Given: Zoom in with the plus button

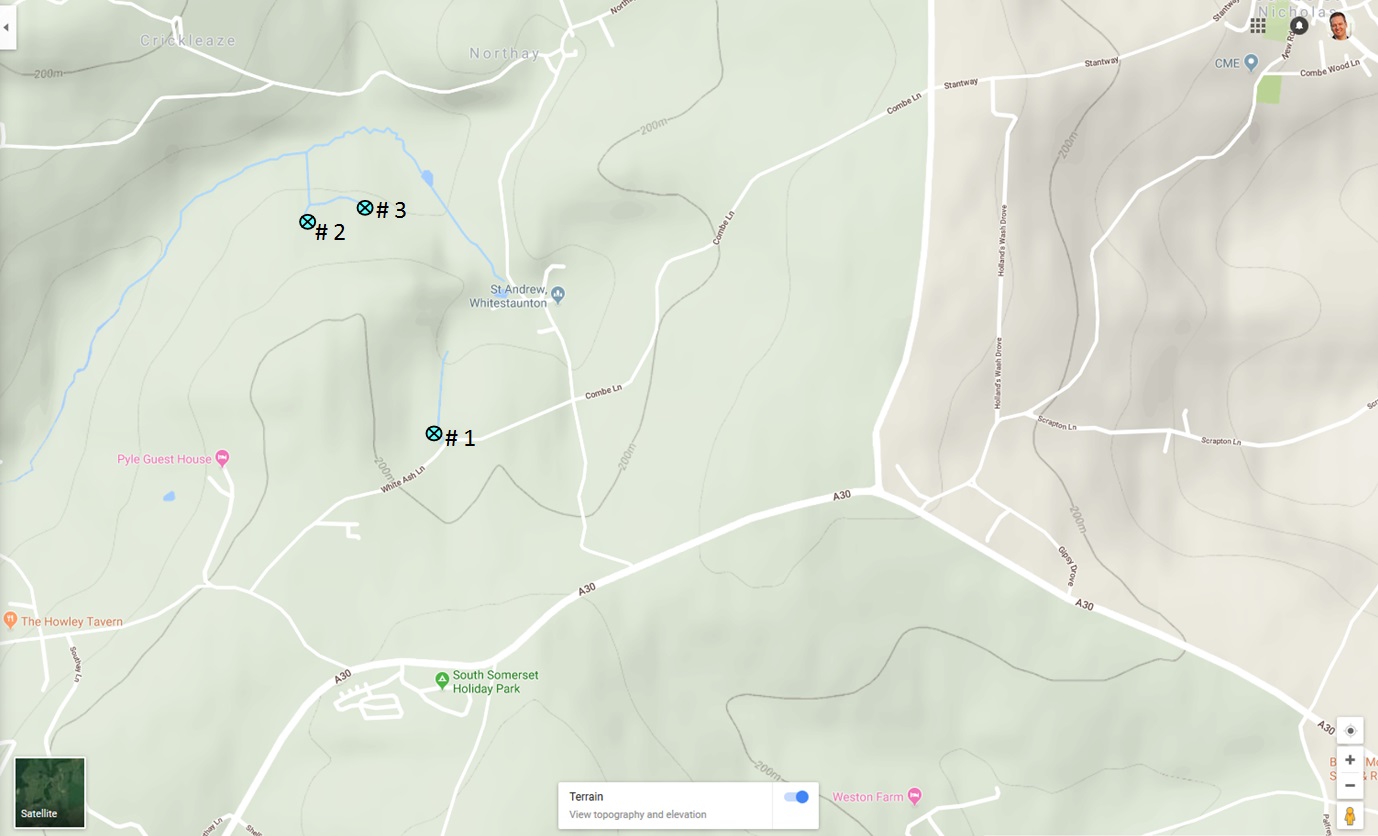Looking at the screenshot, I should coord(1350,760).
